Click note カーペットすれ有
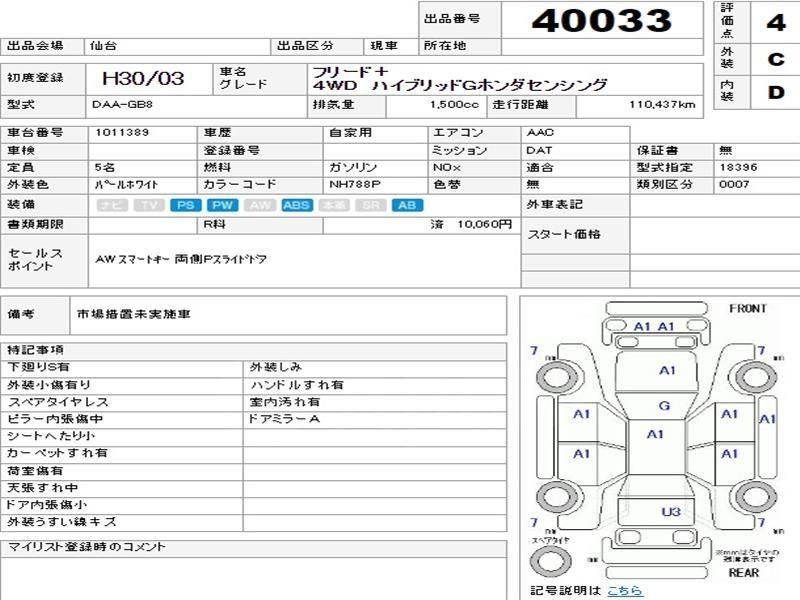Image resolution: width=800 pixels, height=600 pixels. click(57, 453)
